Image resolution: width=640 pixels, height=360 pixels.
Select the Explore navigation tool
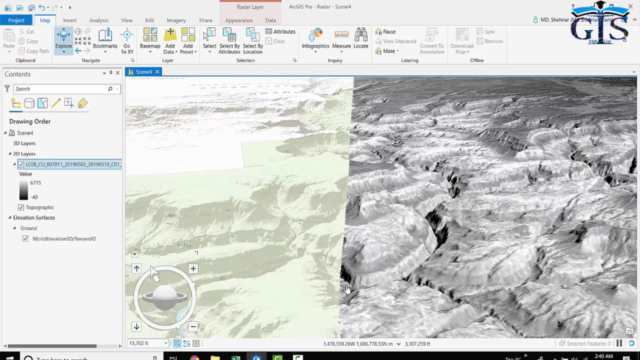tap(63, 40)
